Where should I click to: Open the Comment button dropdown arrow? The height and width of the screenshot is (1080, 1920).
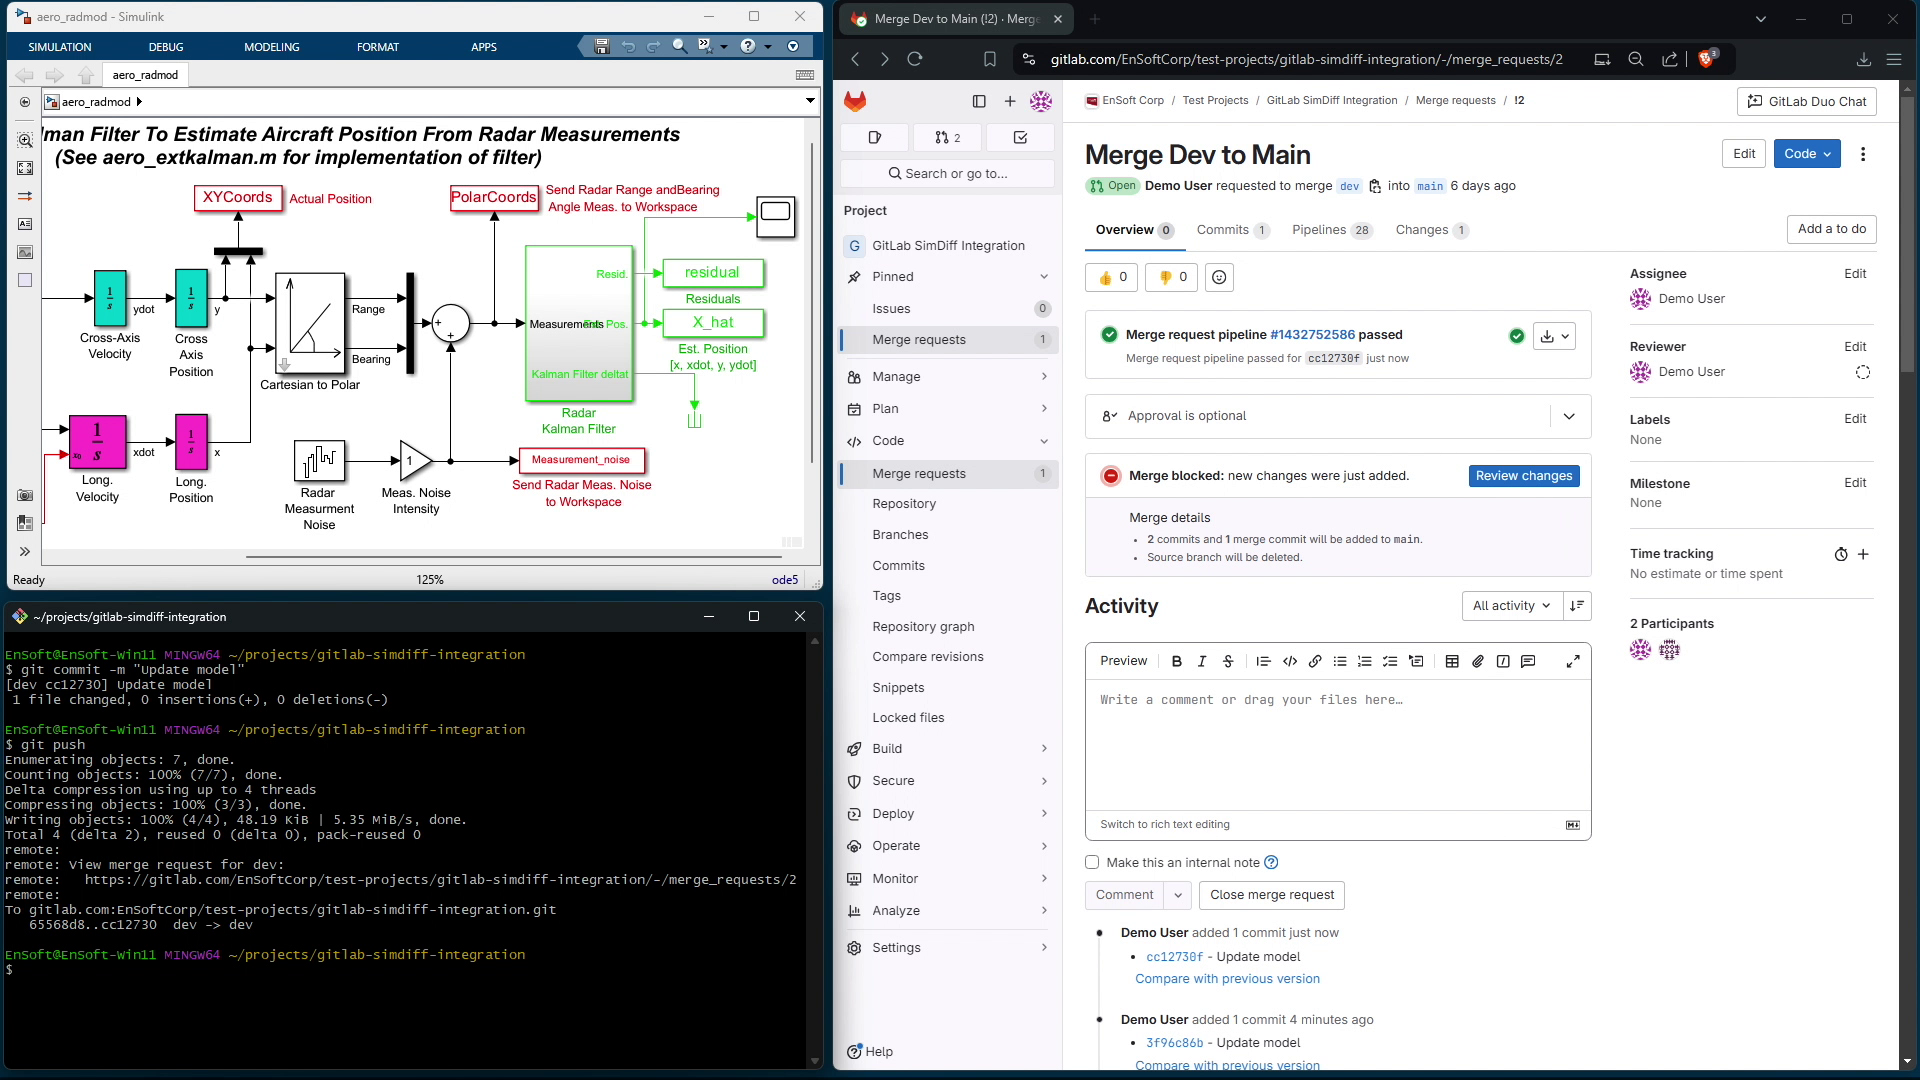pos(1178,895)
